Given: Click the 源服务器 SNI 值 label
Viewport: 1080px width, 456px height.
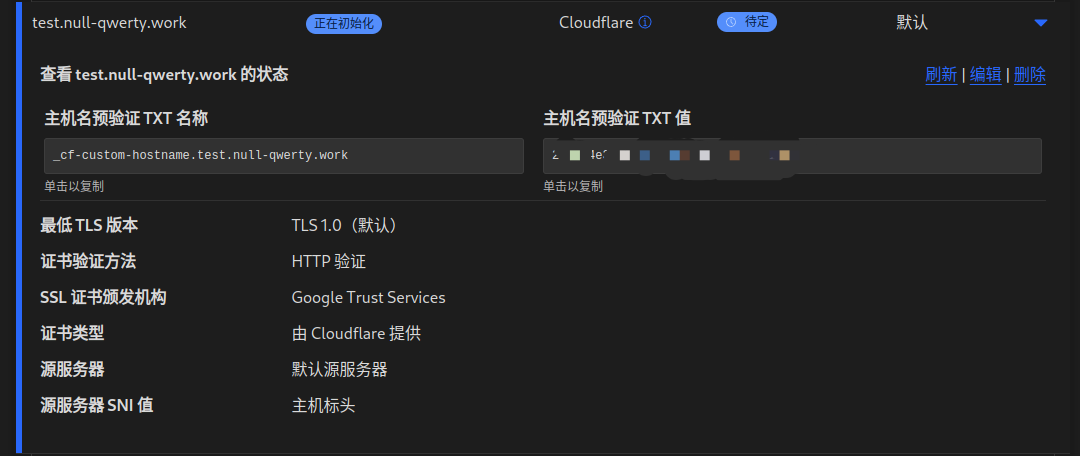Looking at the screenshot, I should click(96, 405).
